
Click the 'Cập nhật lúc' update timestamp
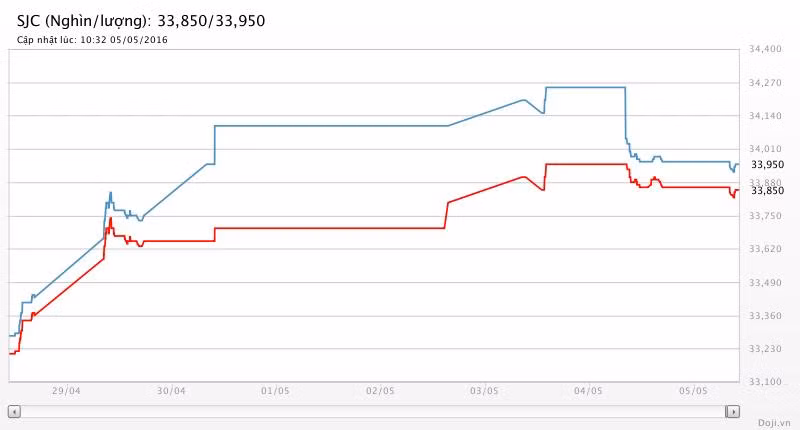pyautogui.click(x=92, y=40)
